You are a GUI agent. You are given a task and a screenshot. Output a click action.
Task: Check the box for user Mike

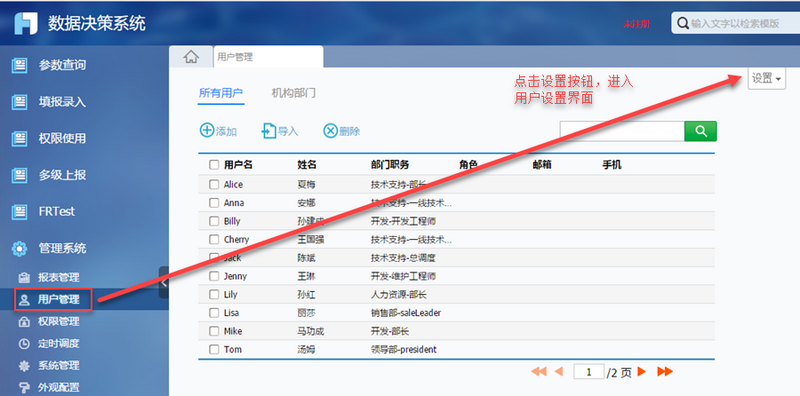pyautogui.click(x=214, y=331)
